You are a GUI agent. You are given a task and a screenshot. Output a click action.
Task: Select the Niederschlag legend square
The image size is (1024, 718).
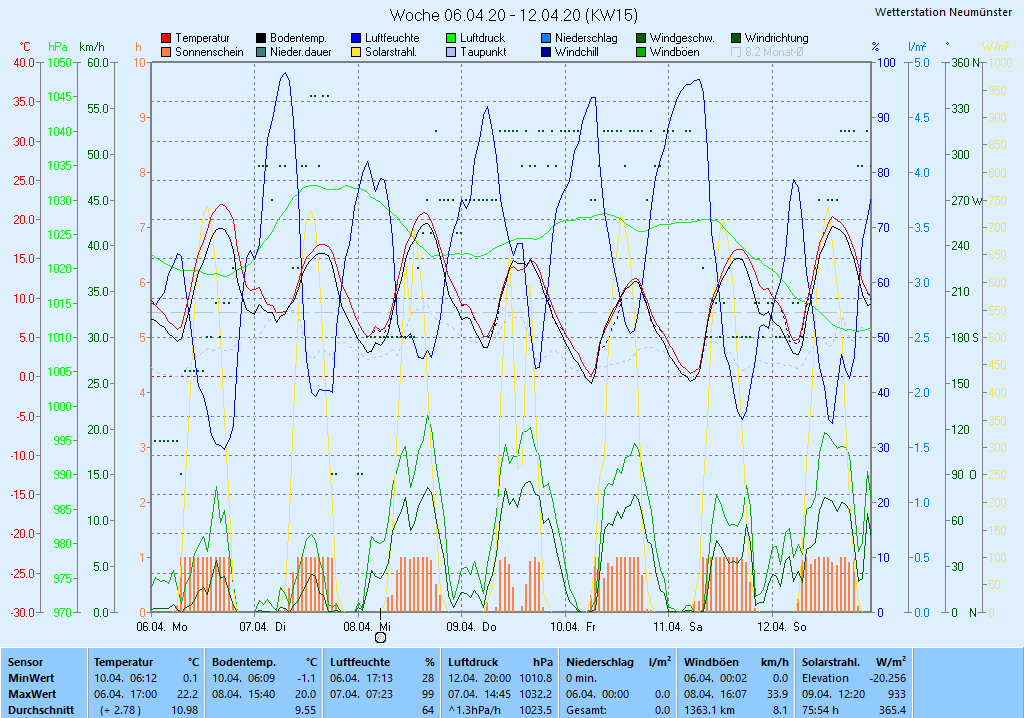(546, 38)
